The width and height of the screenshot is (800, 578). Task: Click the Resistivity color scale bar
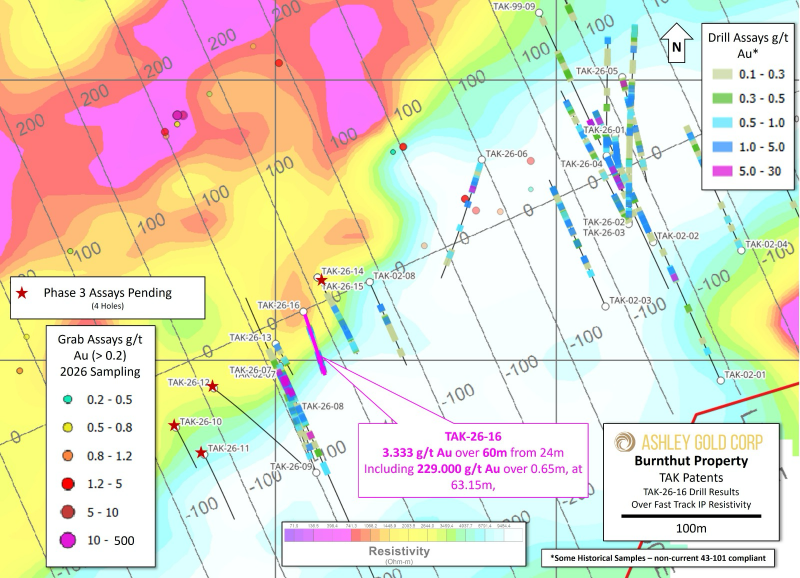point(404,534)
